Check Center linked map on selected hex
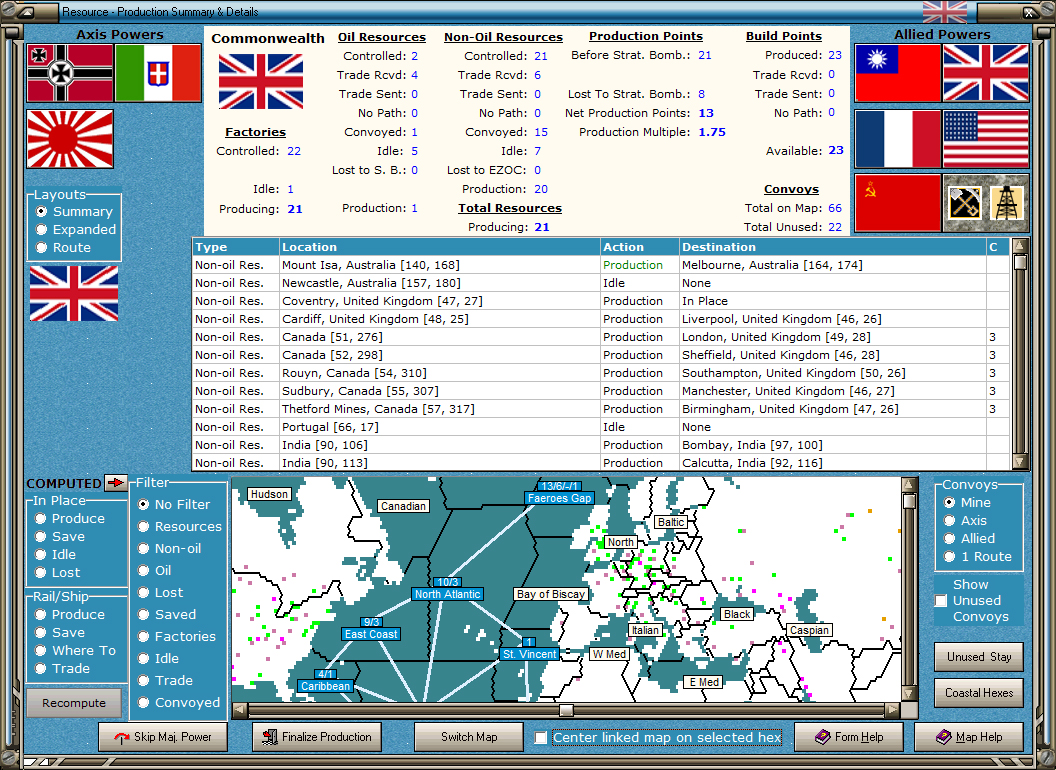The image size is (1056, 770). (541, 738)
